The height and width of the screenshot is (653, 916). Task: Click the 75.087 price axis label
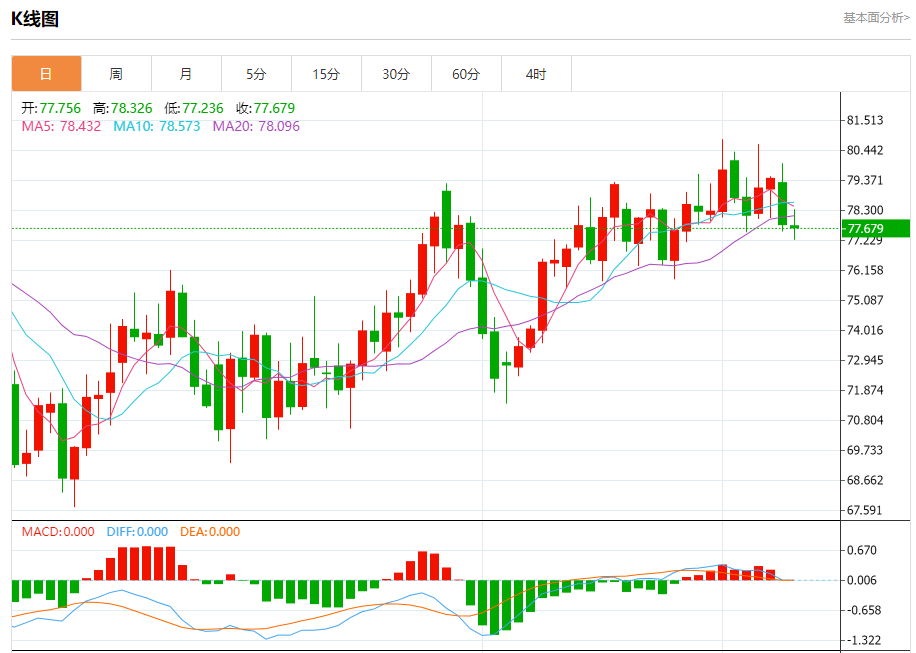865,300
